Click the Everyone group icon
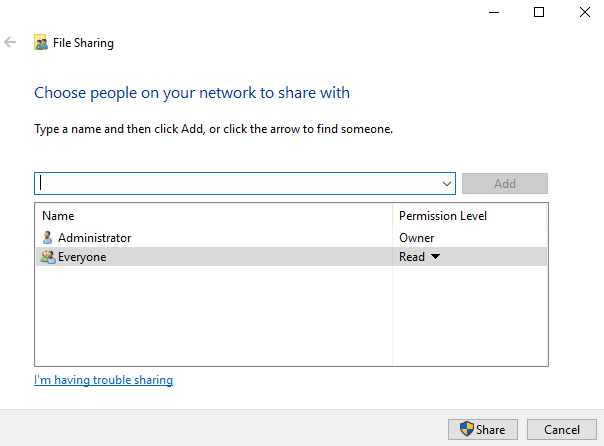This screenshot has width=604, height=446. click(x=47, y=257)
